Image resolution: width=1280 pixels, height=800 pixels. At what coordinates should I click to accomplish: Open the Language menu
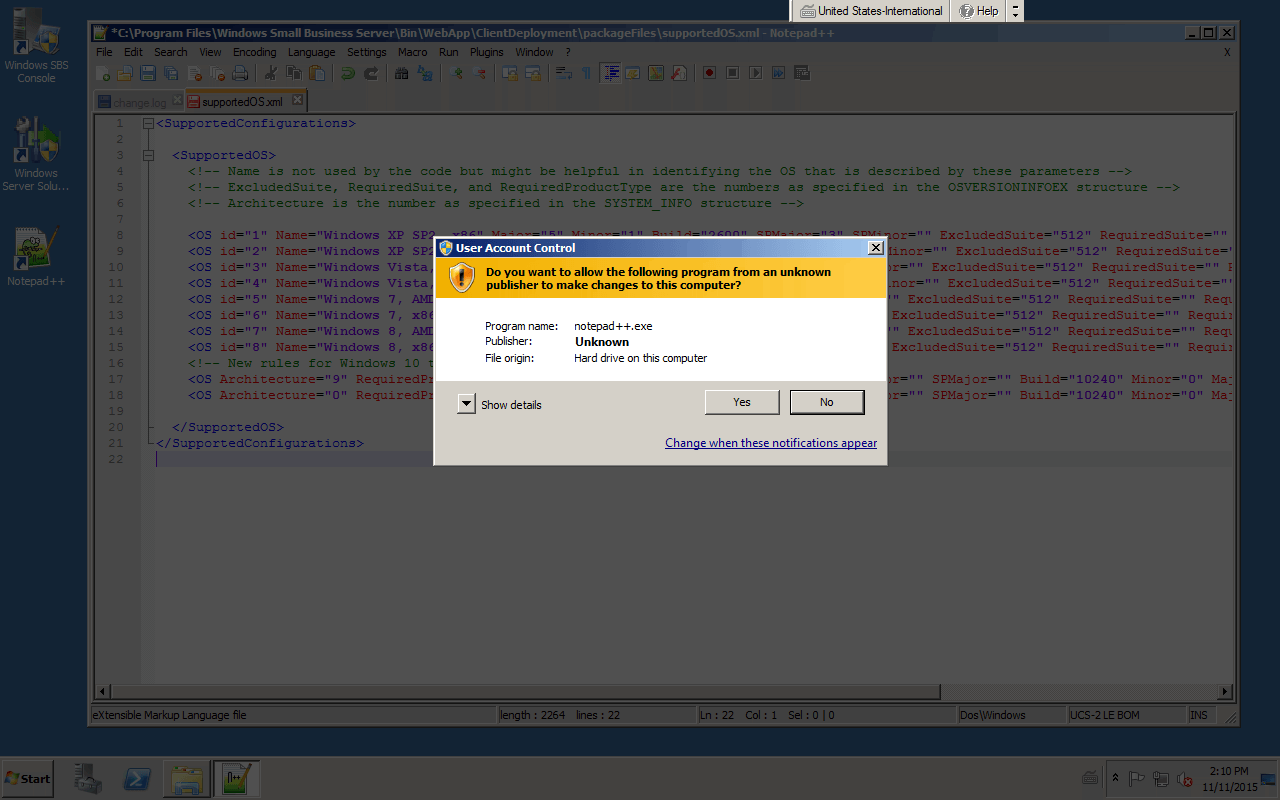312,52
